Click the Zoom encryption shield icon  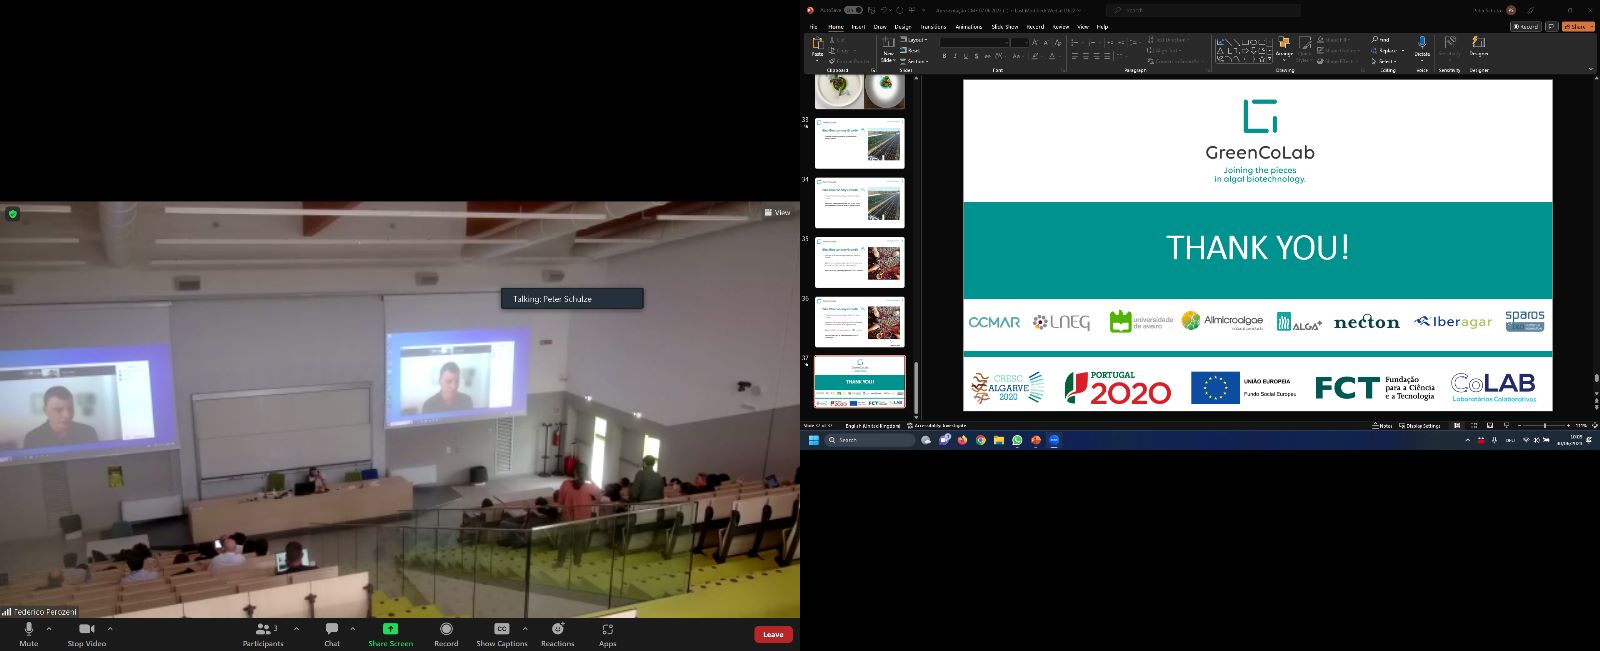pos(12,213)
